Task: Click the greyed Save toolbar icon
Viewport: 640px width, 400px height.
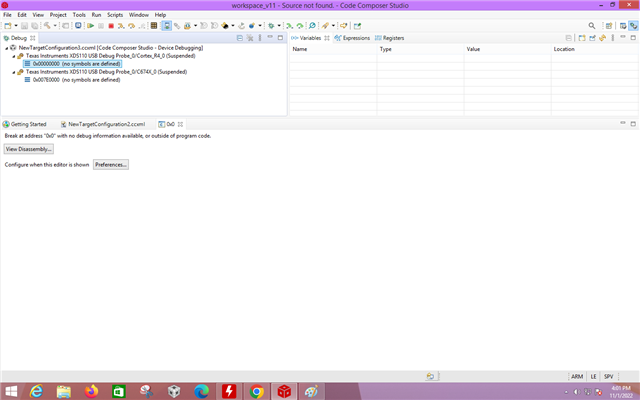Action: pos(24,26)
